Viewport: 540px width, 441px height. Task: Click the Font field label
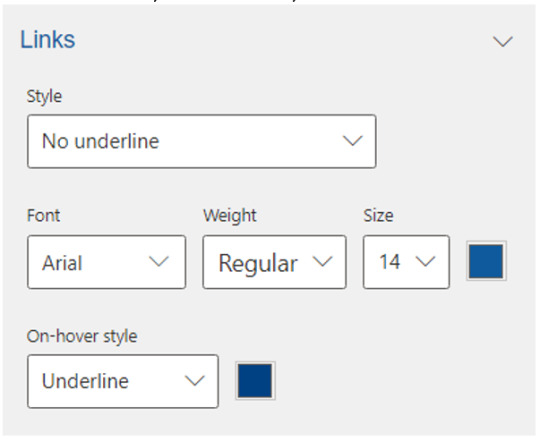(x=43, y=216)
